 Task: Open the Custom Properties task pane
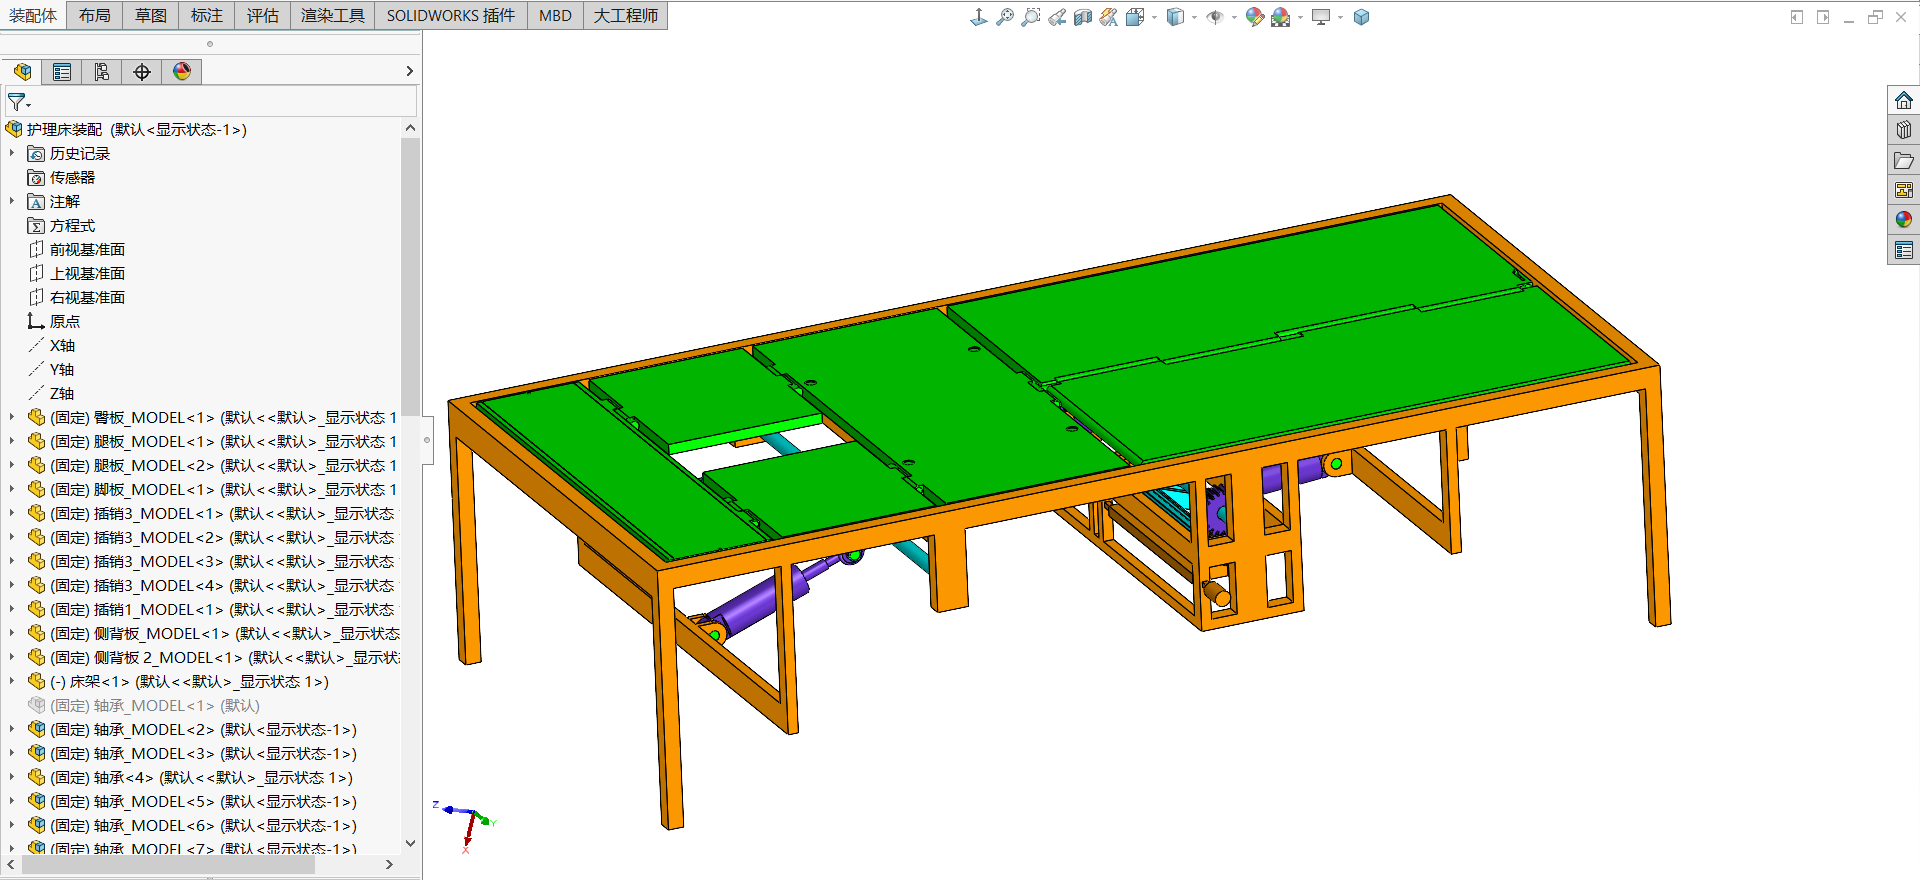click(x=1904, y=250)
